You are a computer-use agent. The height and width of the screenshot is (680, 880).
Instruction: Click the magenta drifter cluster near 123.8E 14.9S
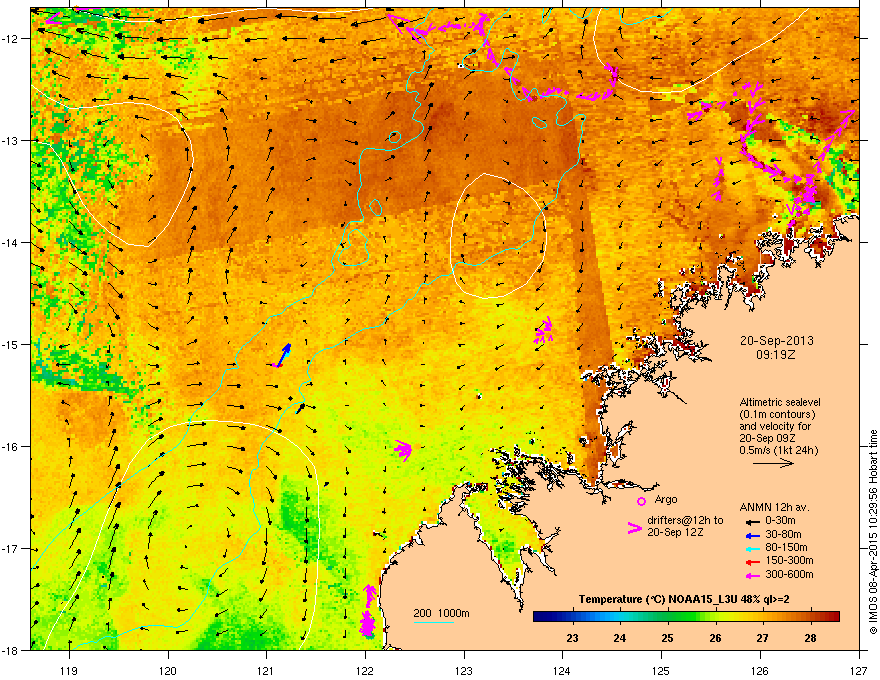tap(543, 330)
